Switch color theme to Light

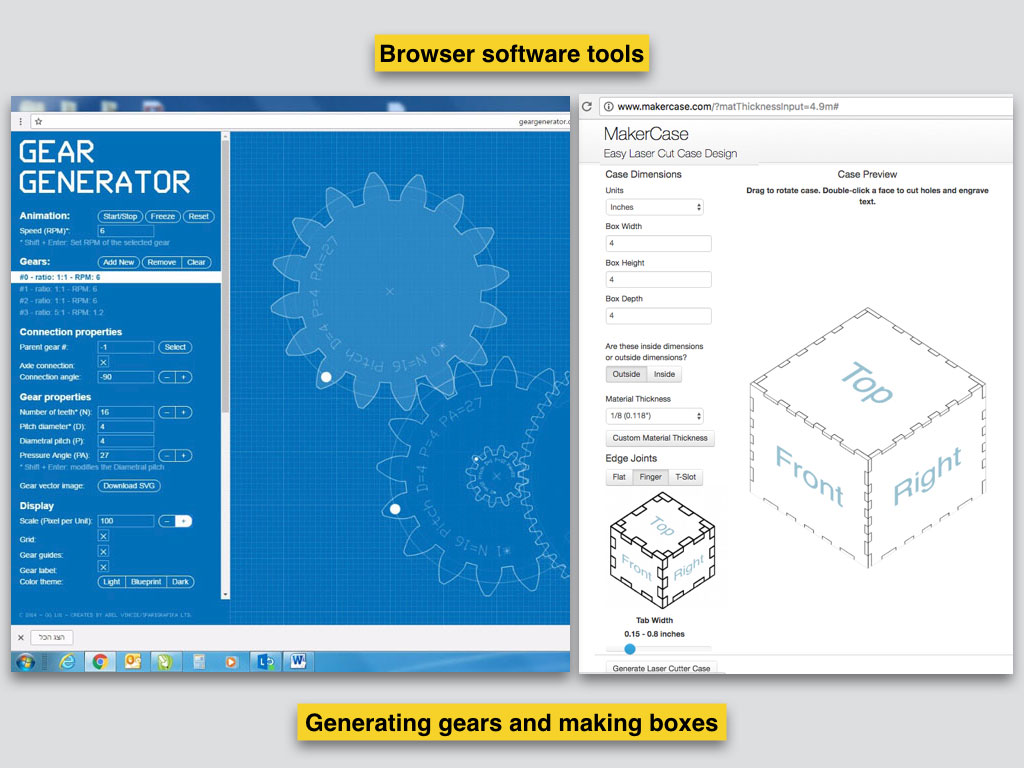point(112,582)
